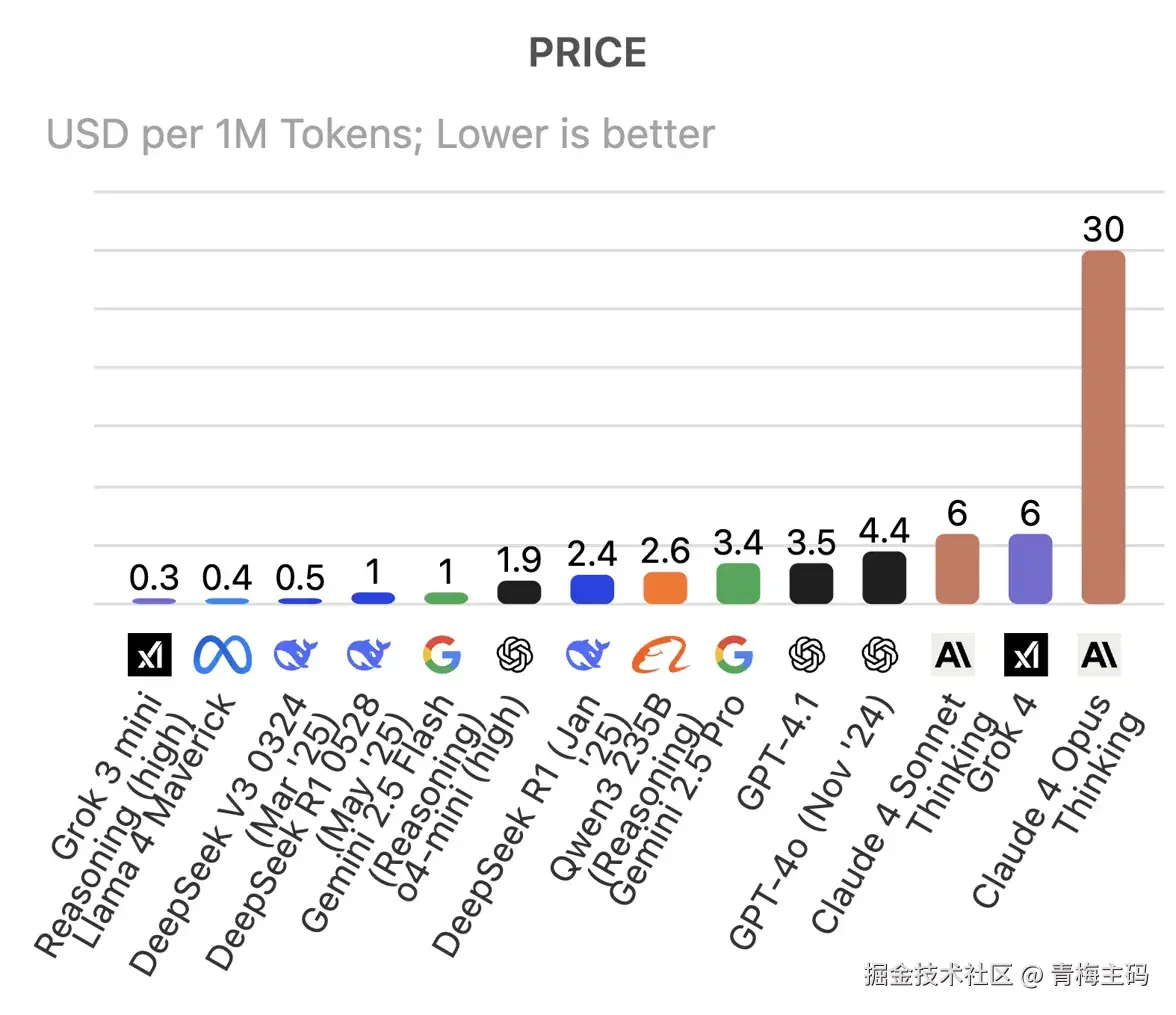The width and height of the screenshot is (1176, 1015).
Task: Click the xAI logo under the 0.3 bar
Action: [150, 655]
